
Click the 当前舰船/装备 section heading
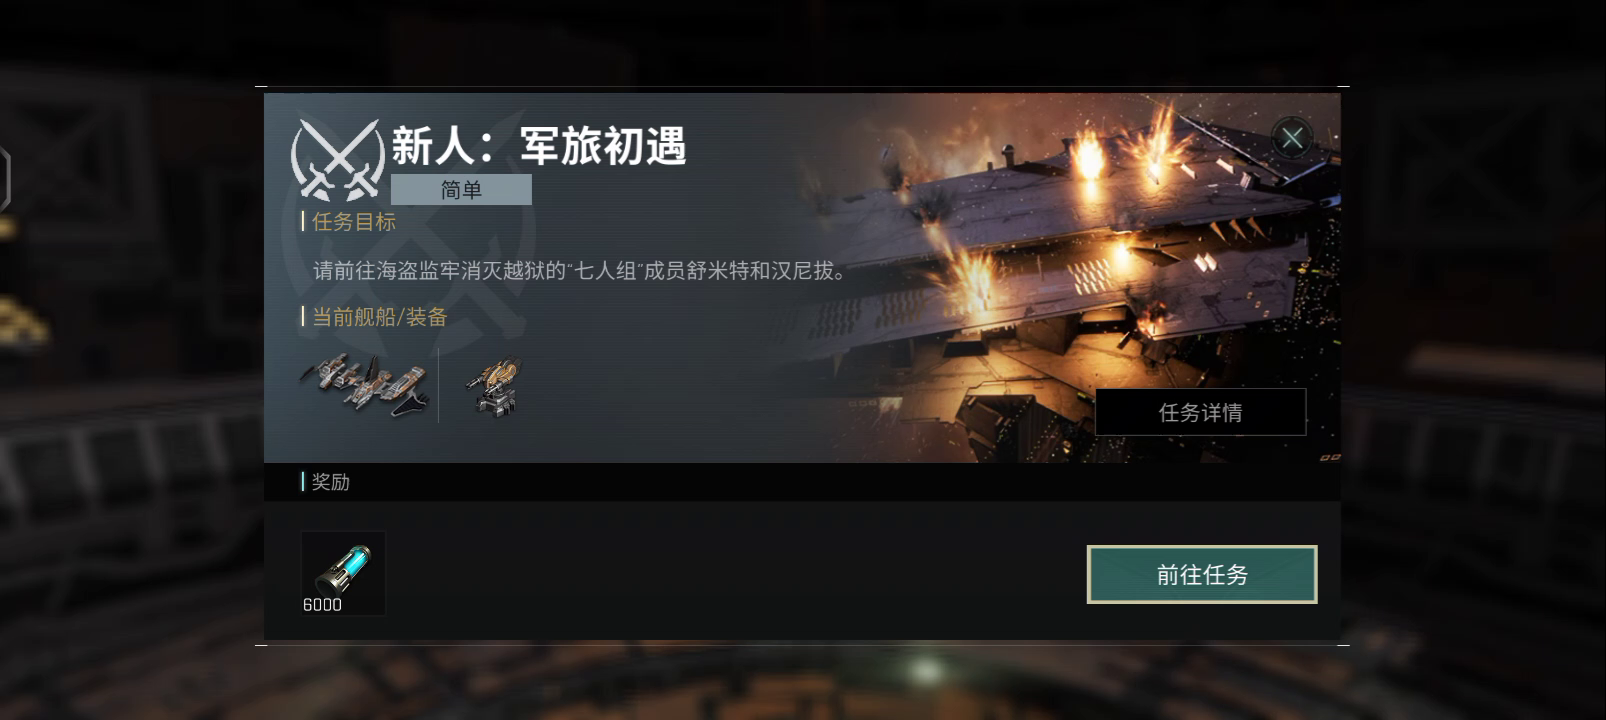pyautogui.click(x=379, y=317)
